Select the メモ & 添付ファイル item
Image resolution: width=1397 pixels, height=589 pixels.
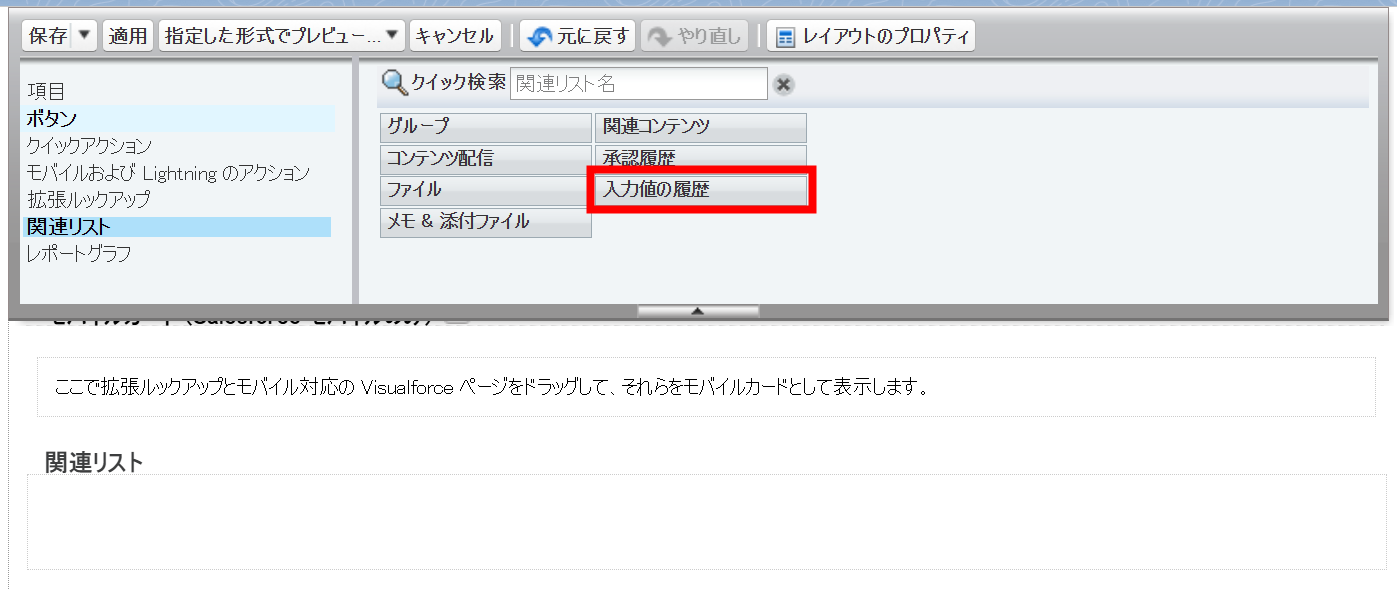click(486, 222)
